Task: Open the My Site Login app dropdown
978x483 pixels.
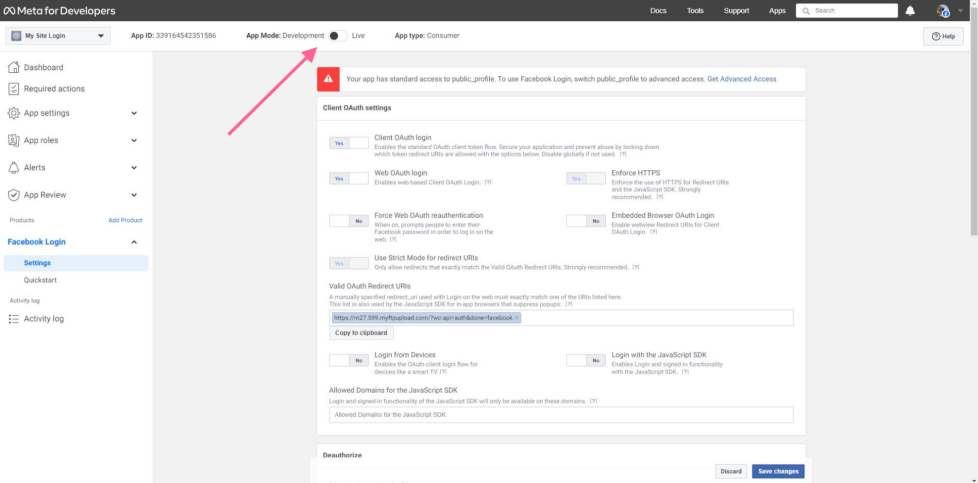Action: [58, 36]
